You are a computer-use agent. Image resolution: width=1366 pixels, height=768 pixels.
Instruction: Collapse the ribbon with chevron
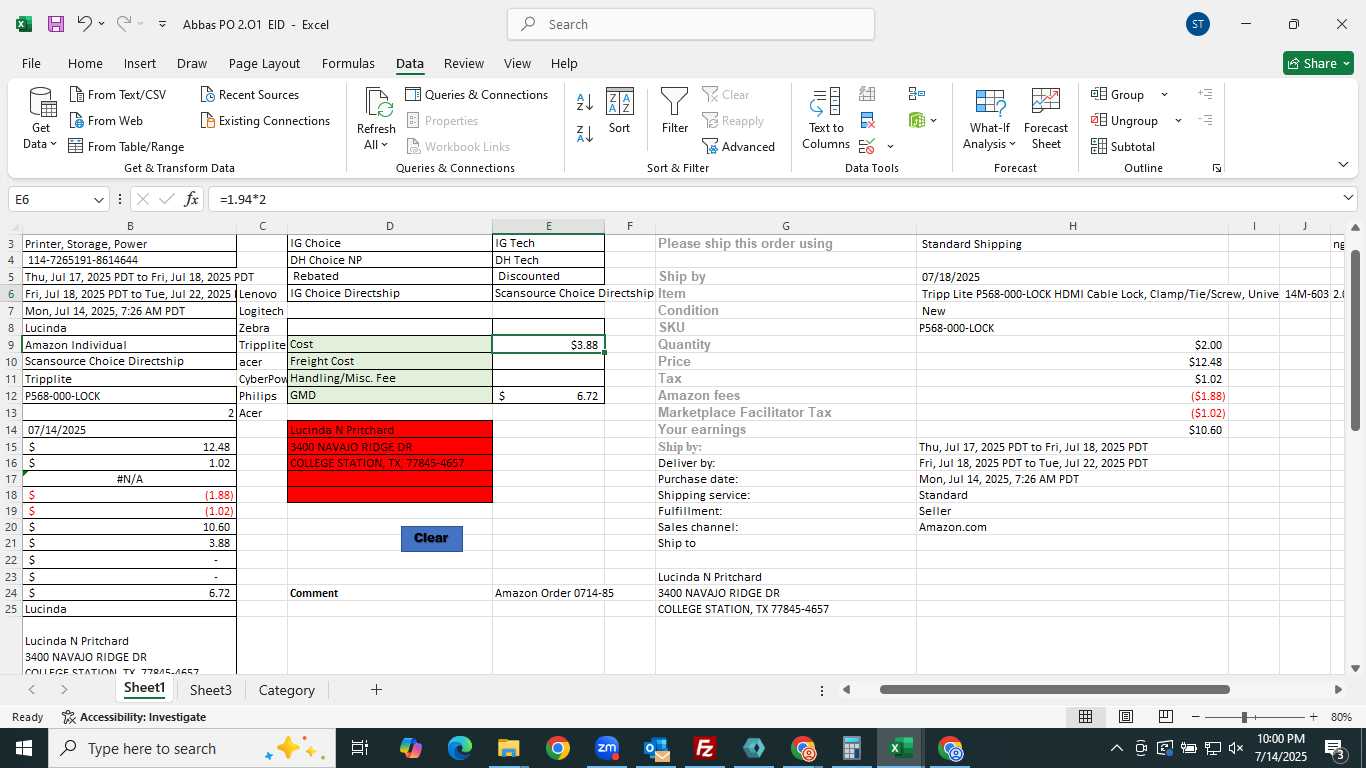pos(1343,165)
